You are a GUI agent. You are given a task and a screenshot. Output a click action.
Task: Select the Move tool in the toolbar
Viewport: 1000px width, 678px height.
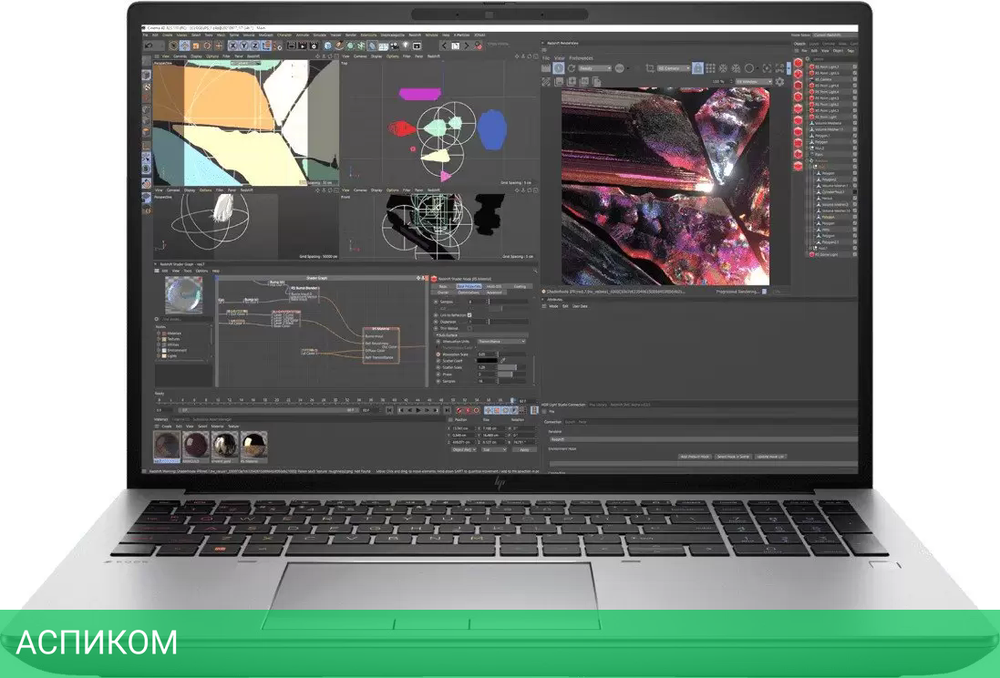point(185,47)
